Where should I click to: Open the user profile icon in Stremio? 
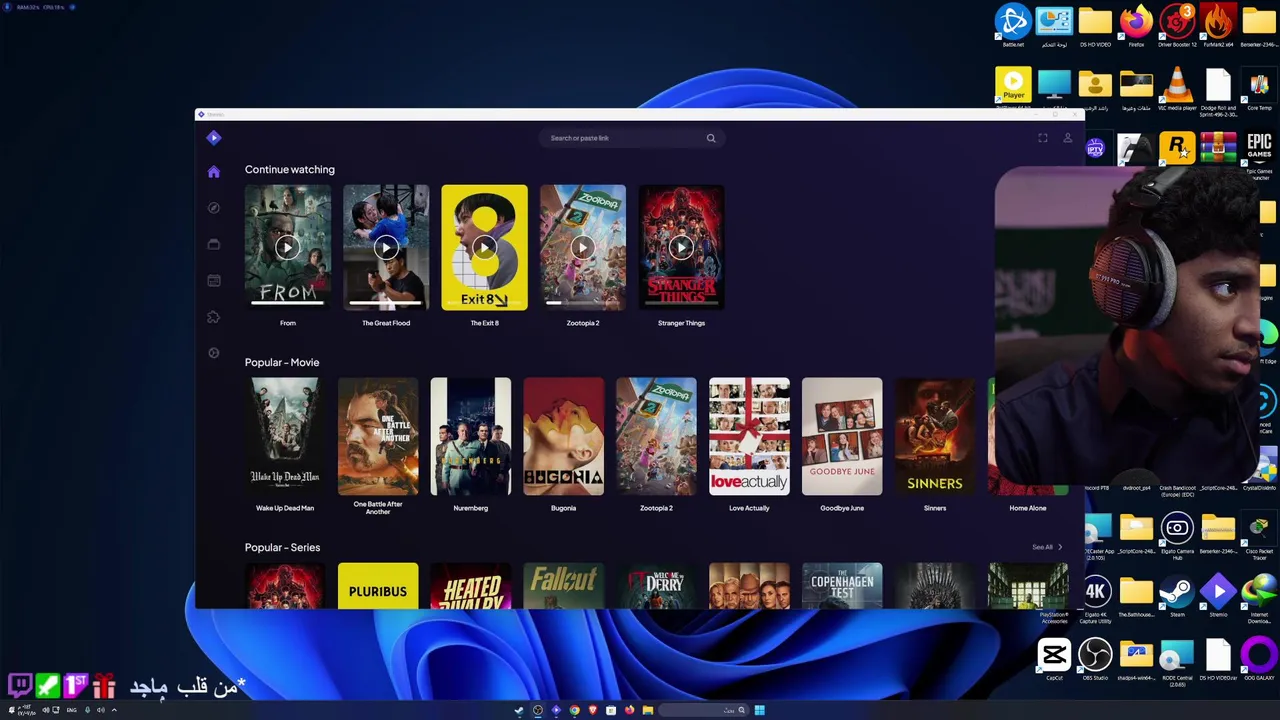coord(1067,138)
